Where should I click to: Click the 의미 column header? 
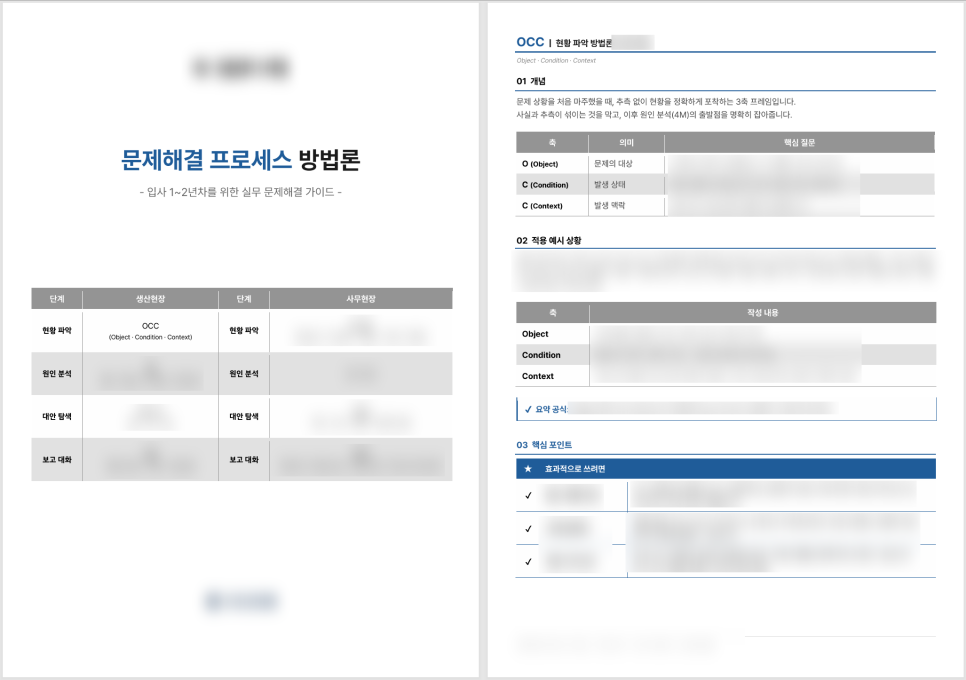coord(626,142)
